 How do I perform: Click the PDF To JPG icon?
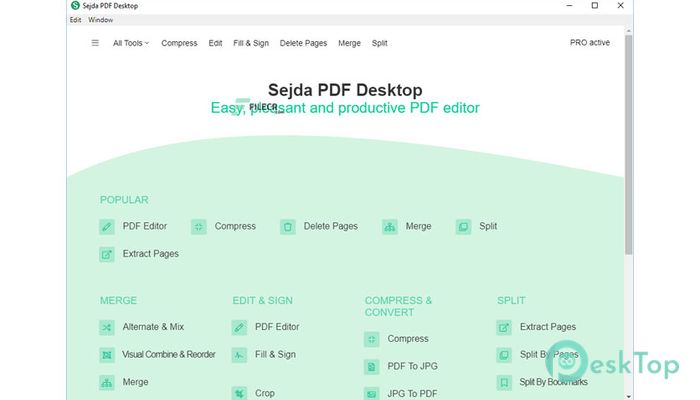pos(371,367)
